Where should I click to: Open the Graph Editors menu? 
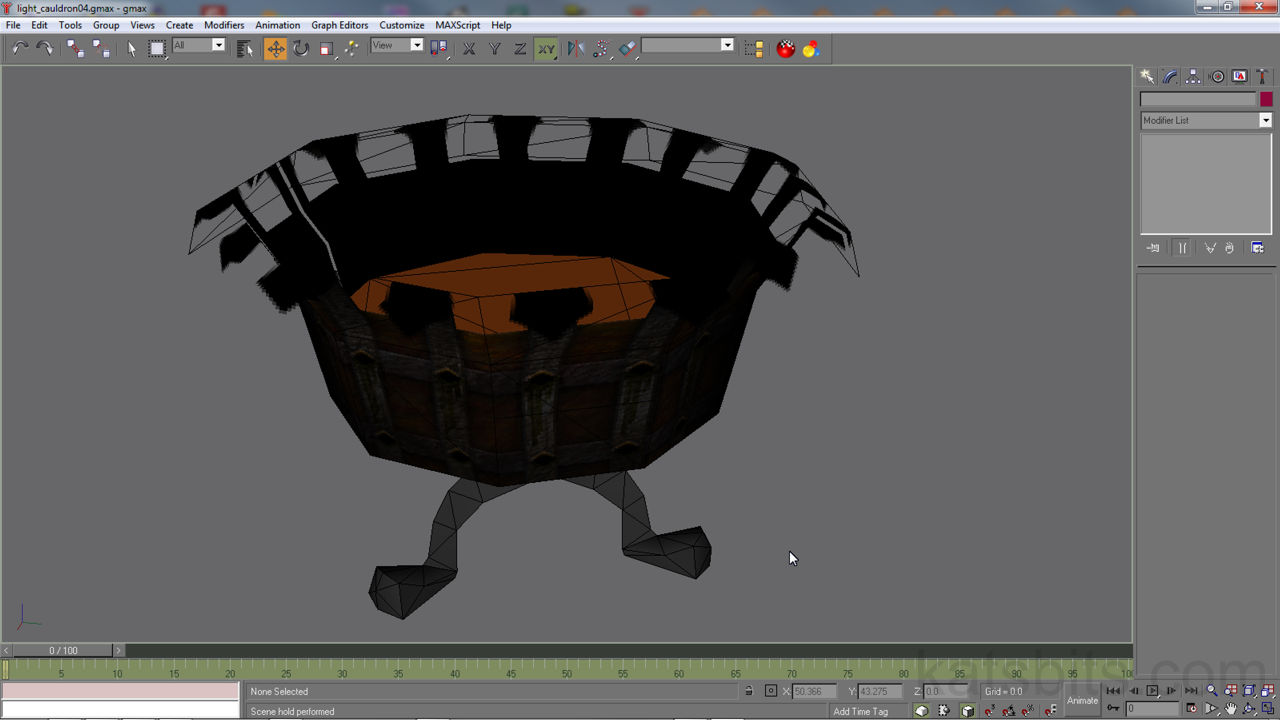click(339, 25)
